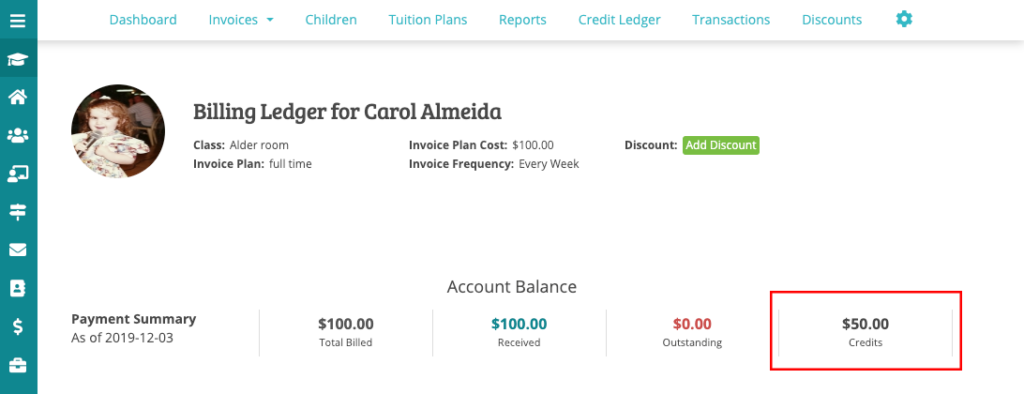Click the graduation cap sidebar icon

(x=18, y=59)
